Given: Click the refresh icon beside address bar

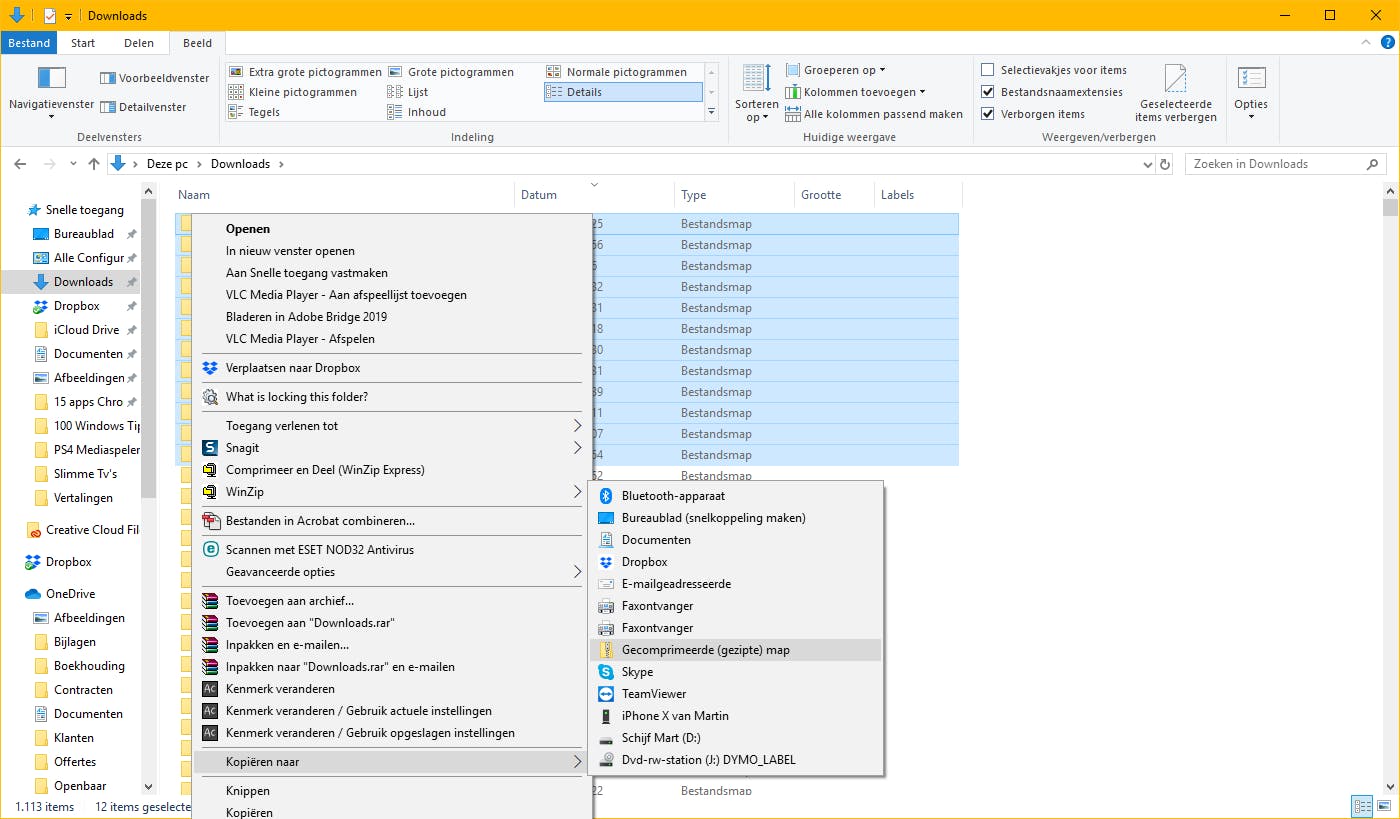Looking at the screenshot, I should tap(1165, 164).
